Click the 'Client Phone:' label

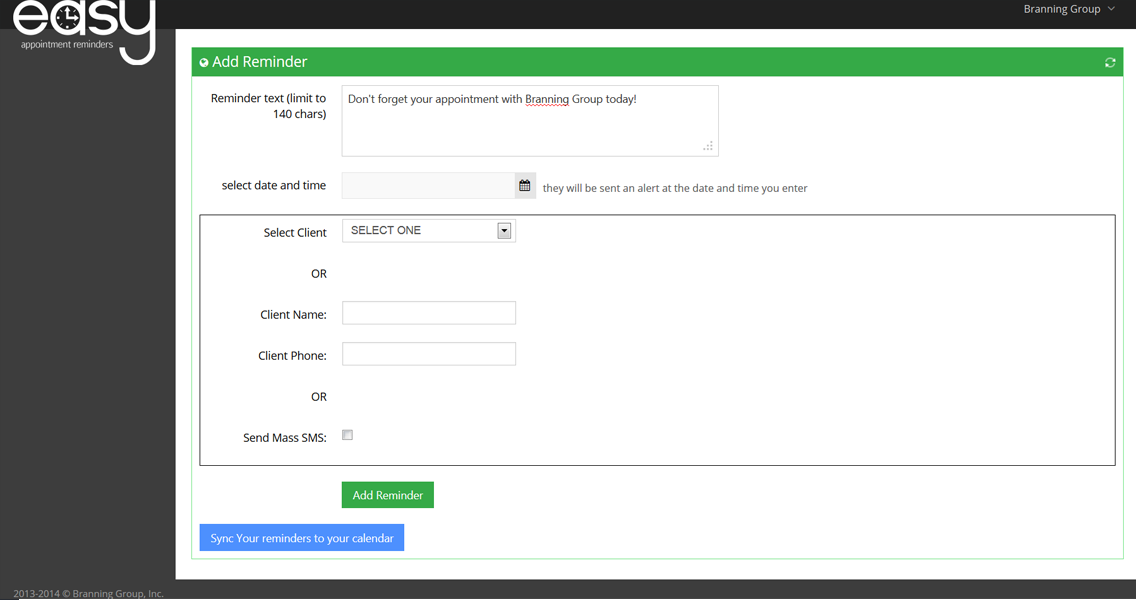[x=292, y=356]
